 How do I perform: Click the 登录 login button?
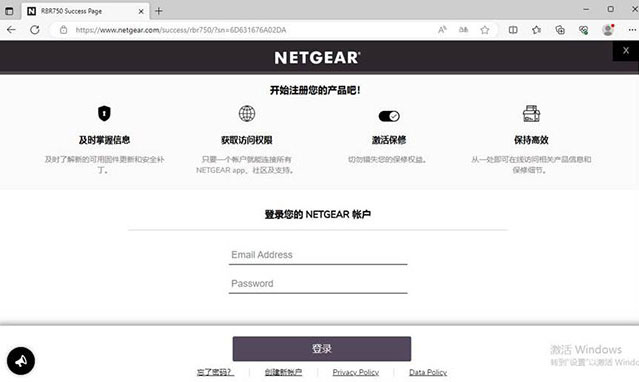tap(322, 349)
